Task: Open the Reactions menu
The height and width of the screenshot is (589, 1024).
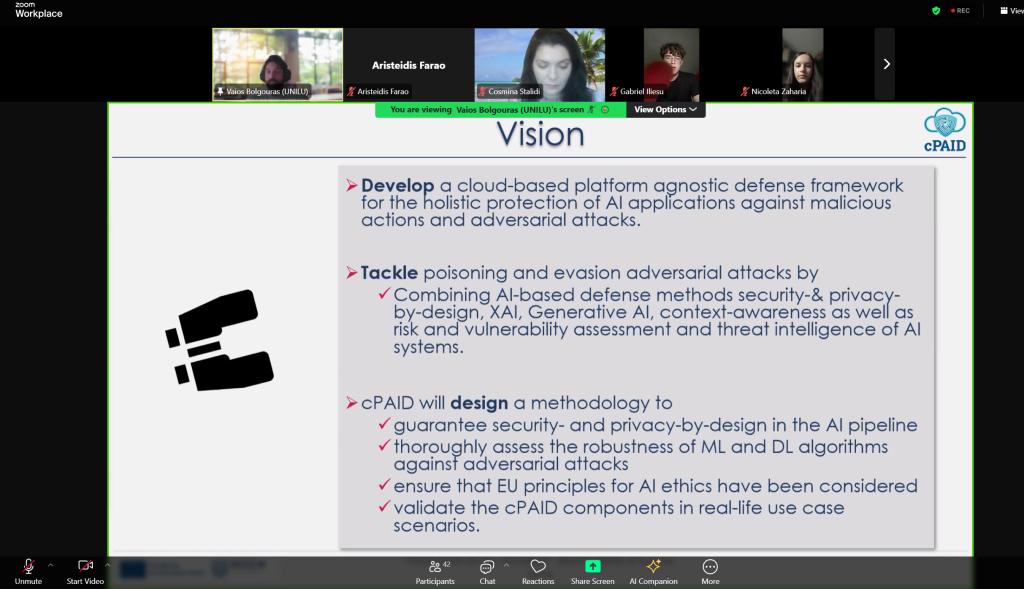Action: (x=538, y=572)
